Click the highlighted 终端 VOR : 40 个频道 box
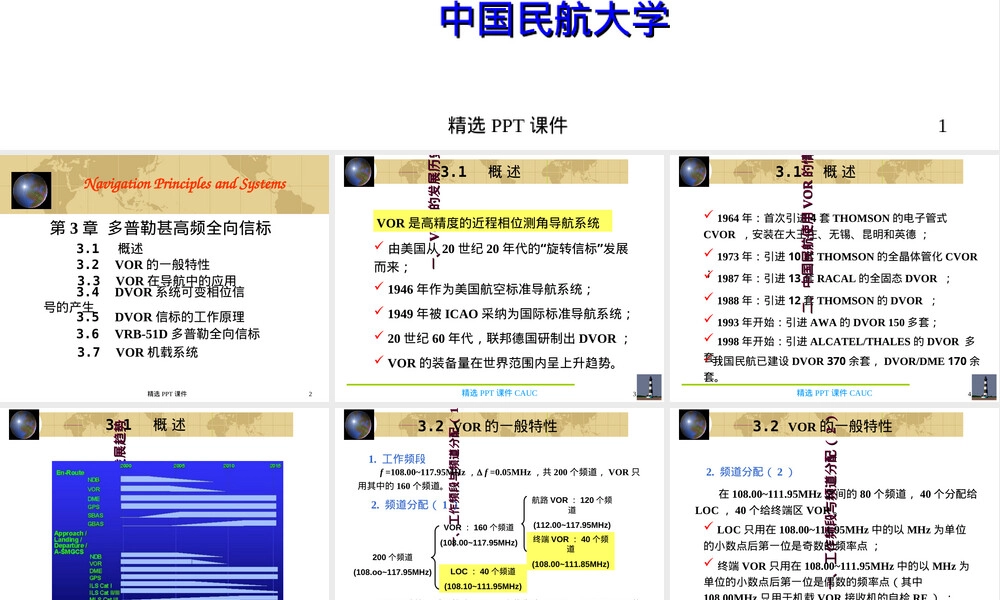The image size is (1000, 600). pyautogui.click(x=570, y=551)
